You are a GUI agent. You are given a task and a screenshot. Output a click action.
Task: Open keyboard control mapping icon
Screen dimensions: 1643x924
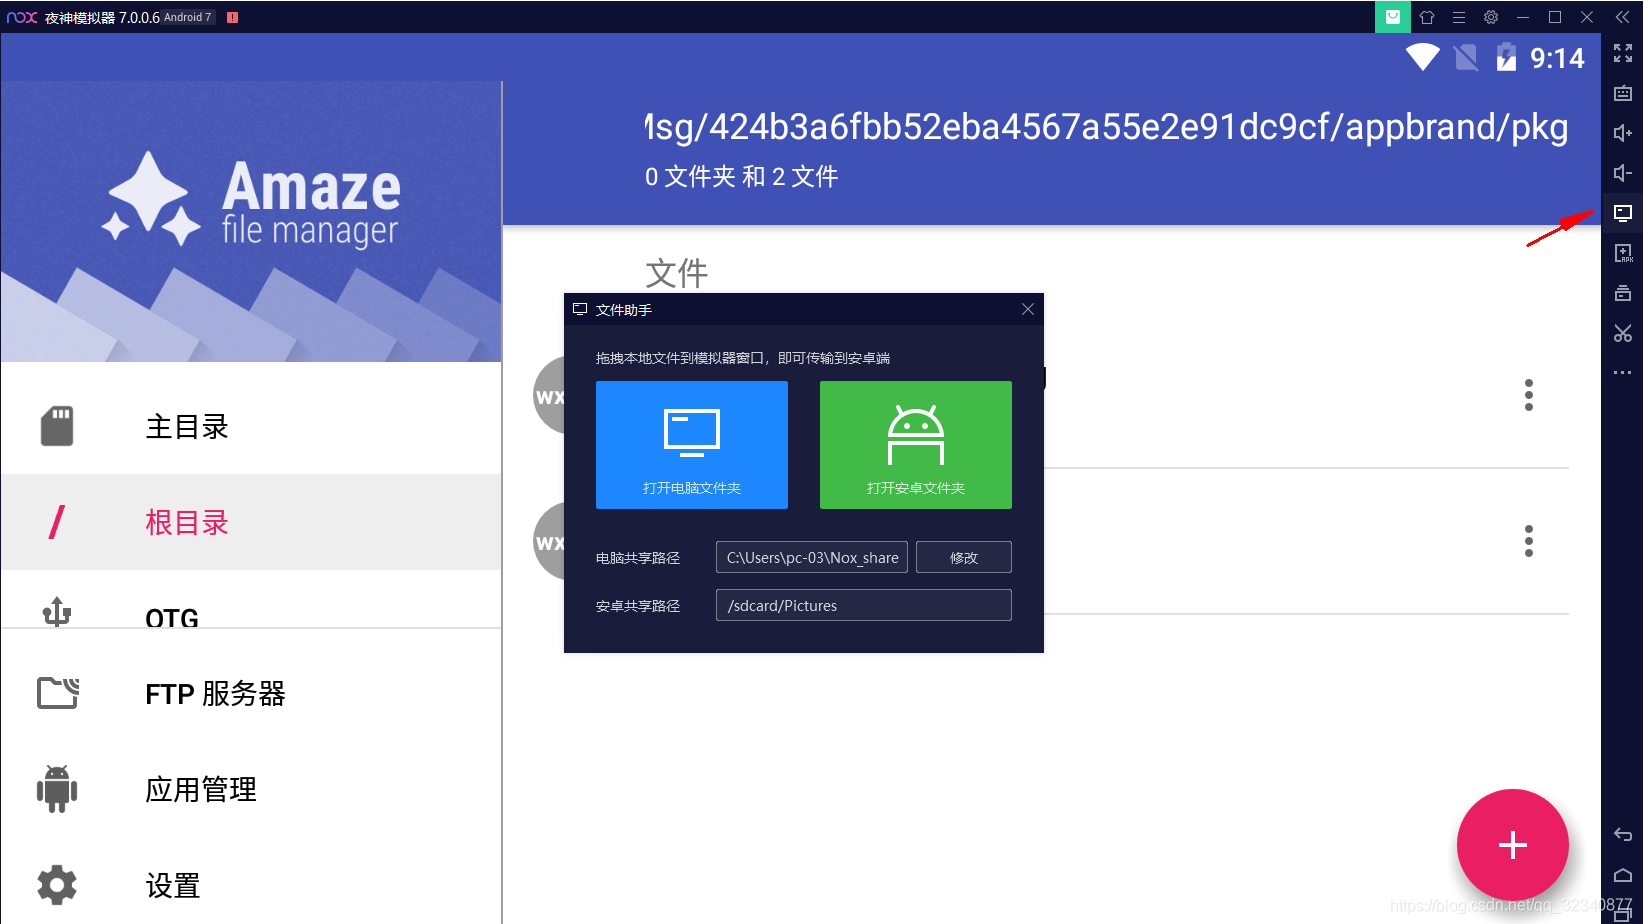[x=1623, y=92]
